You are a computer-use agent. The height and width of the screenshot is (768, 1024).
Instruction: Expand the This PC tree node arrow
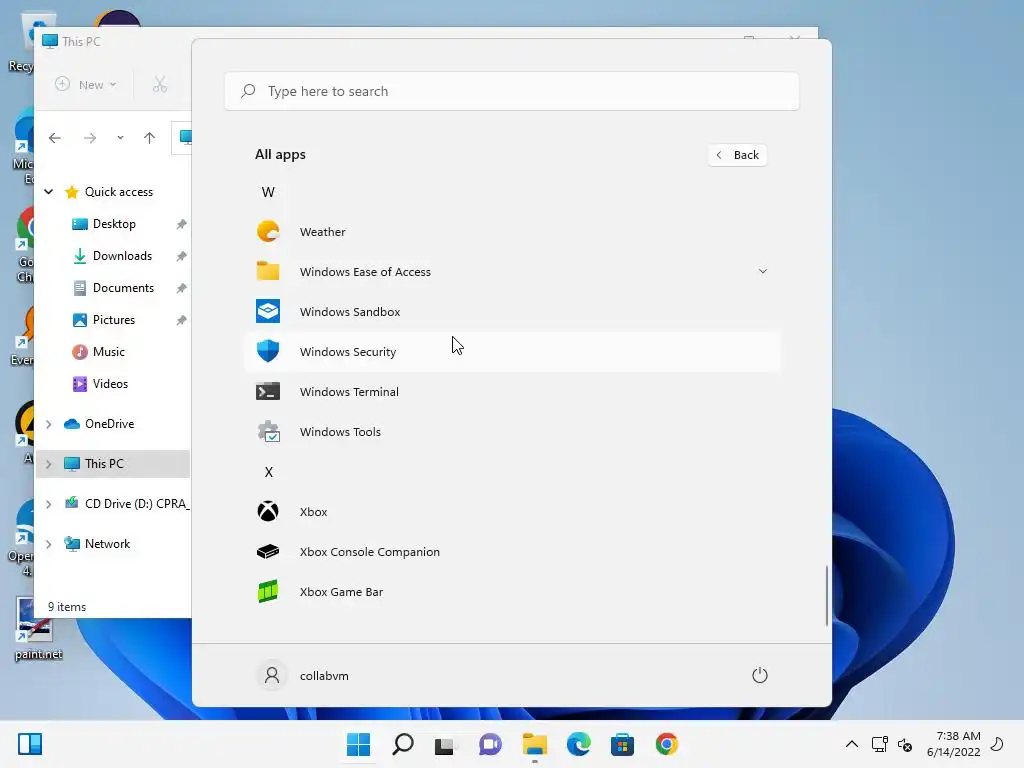pyautogui.click(x=48, y=464)
